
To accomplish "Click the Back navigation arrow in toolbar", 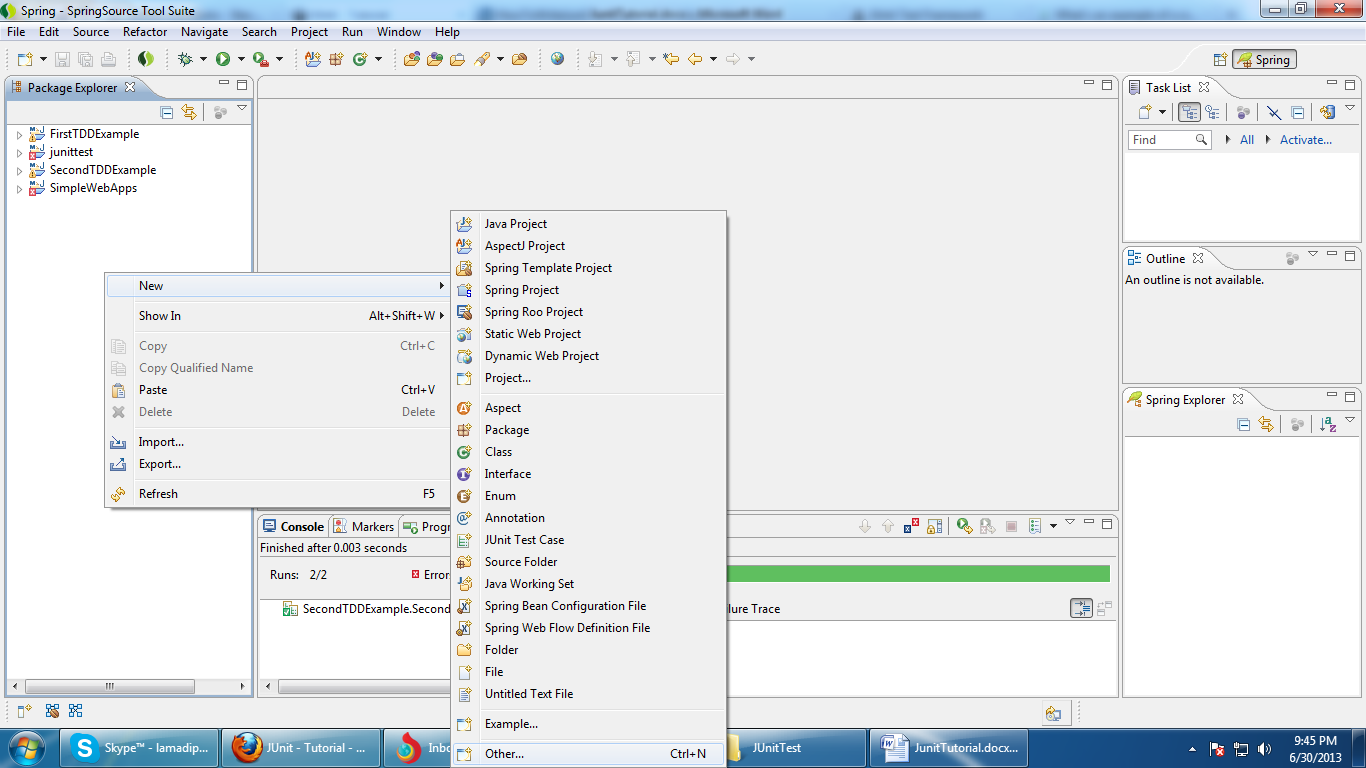I will point(695,59).
